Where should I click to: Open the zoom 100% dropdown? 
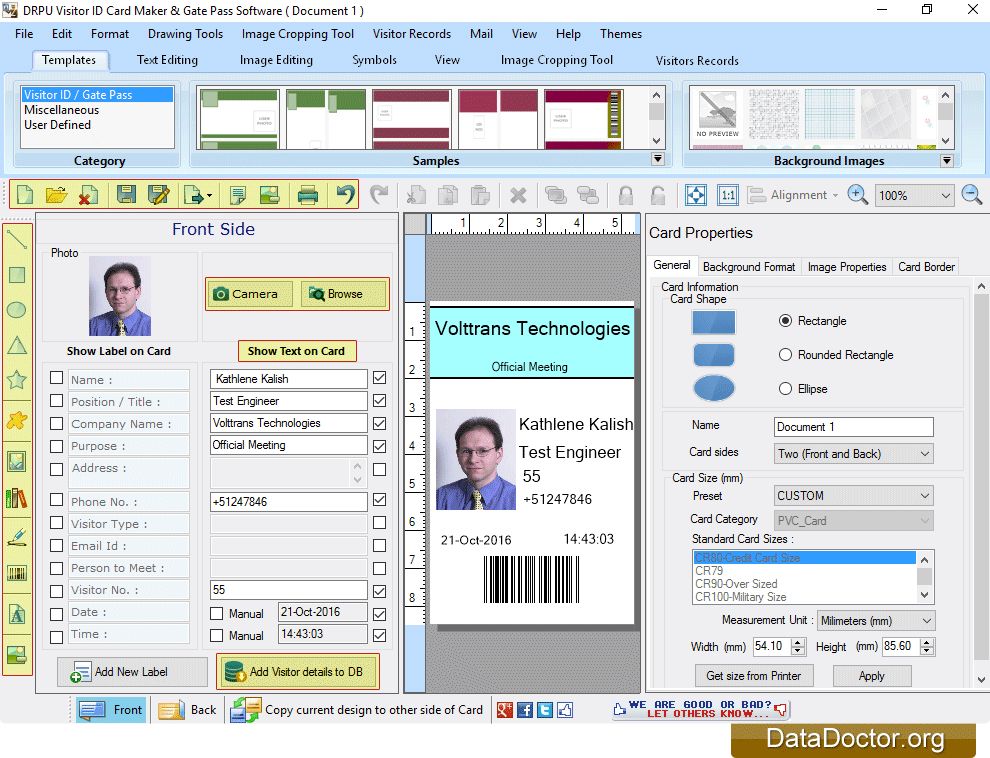coord(913,195)
